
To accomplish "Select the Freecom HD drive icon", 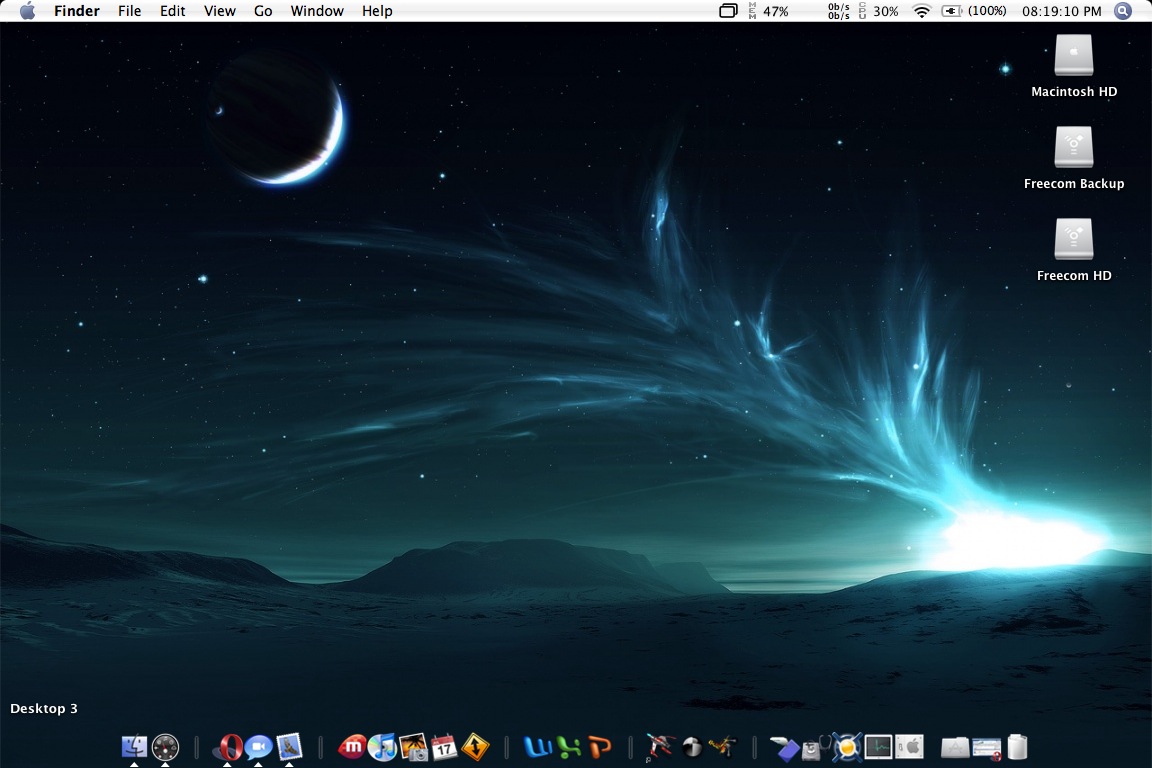I will click(x=1073, y=239).
